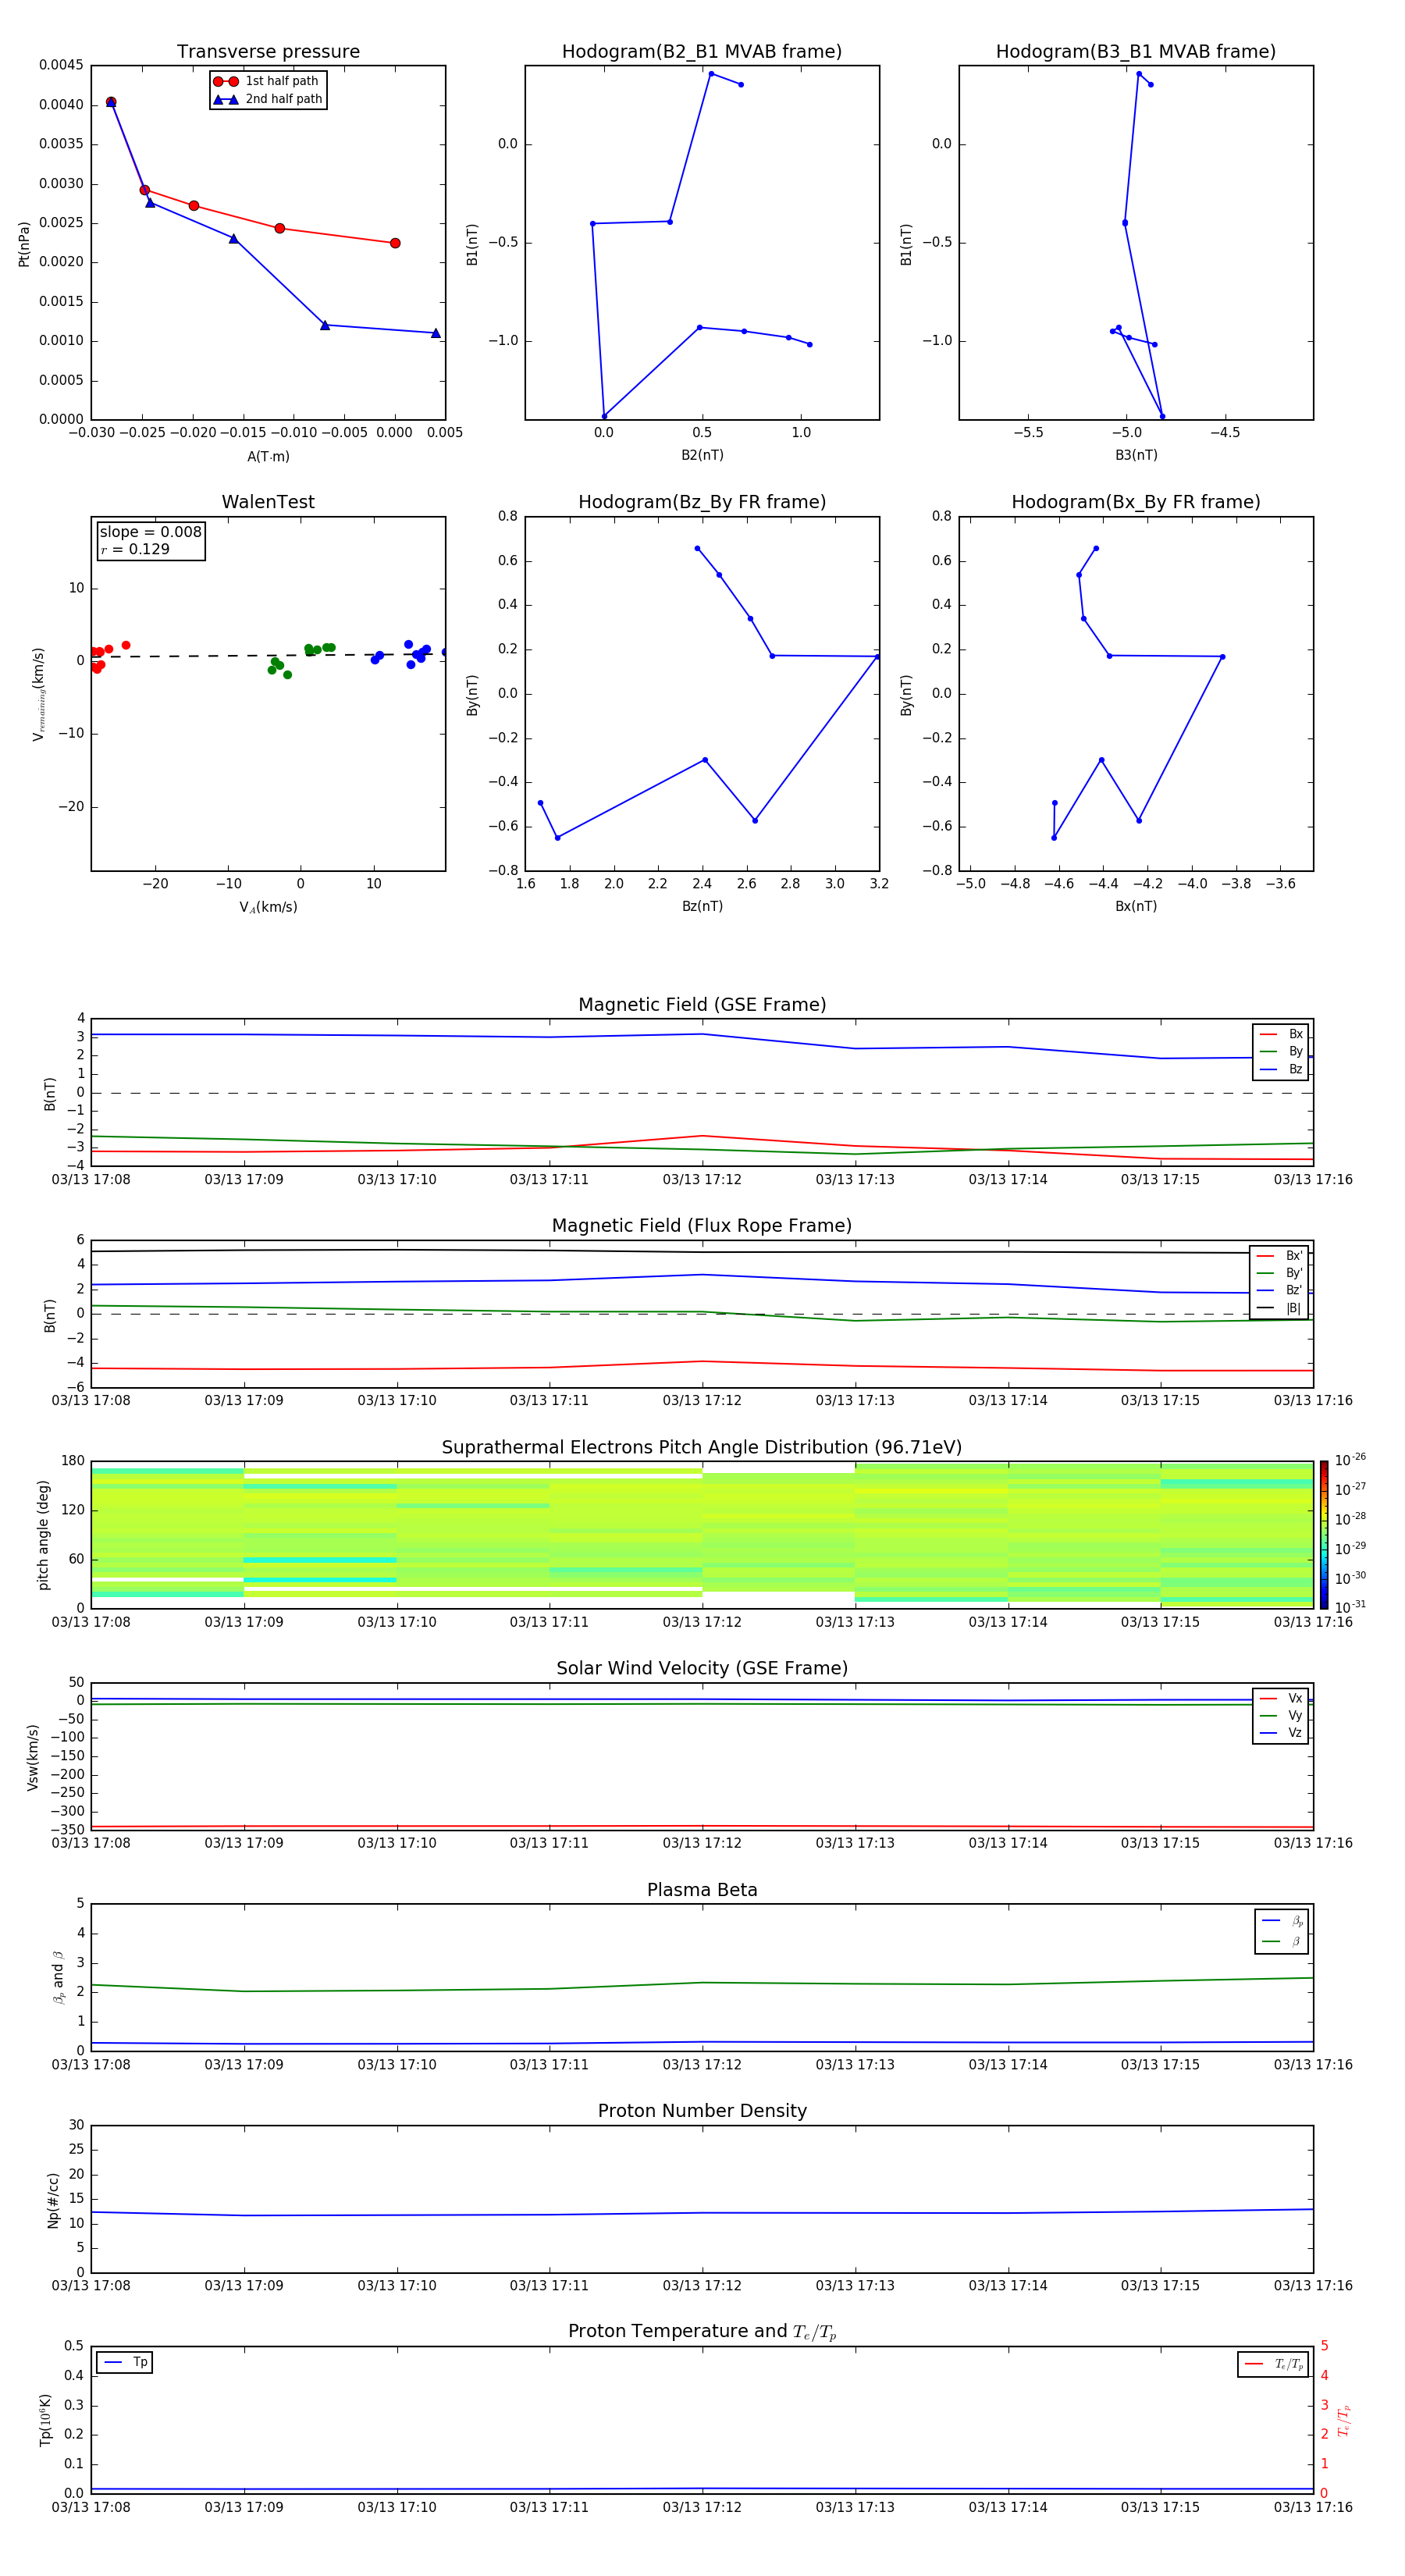This screenshot has height=2576, width=1405.
Task: Click the Bx' legend entry in flux rope plot
Action: (x=1279, y=1256)
